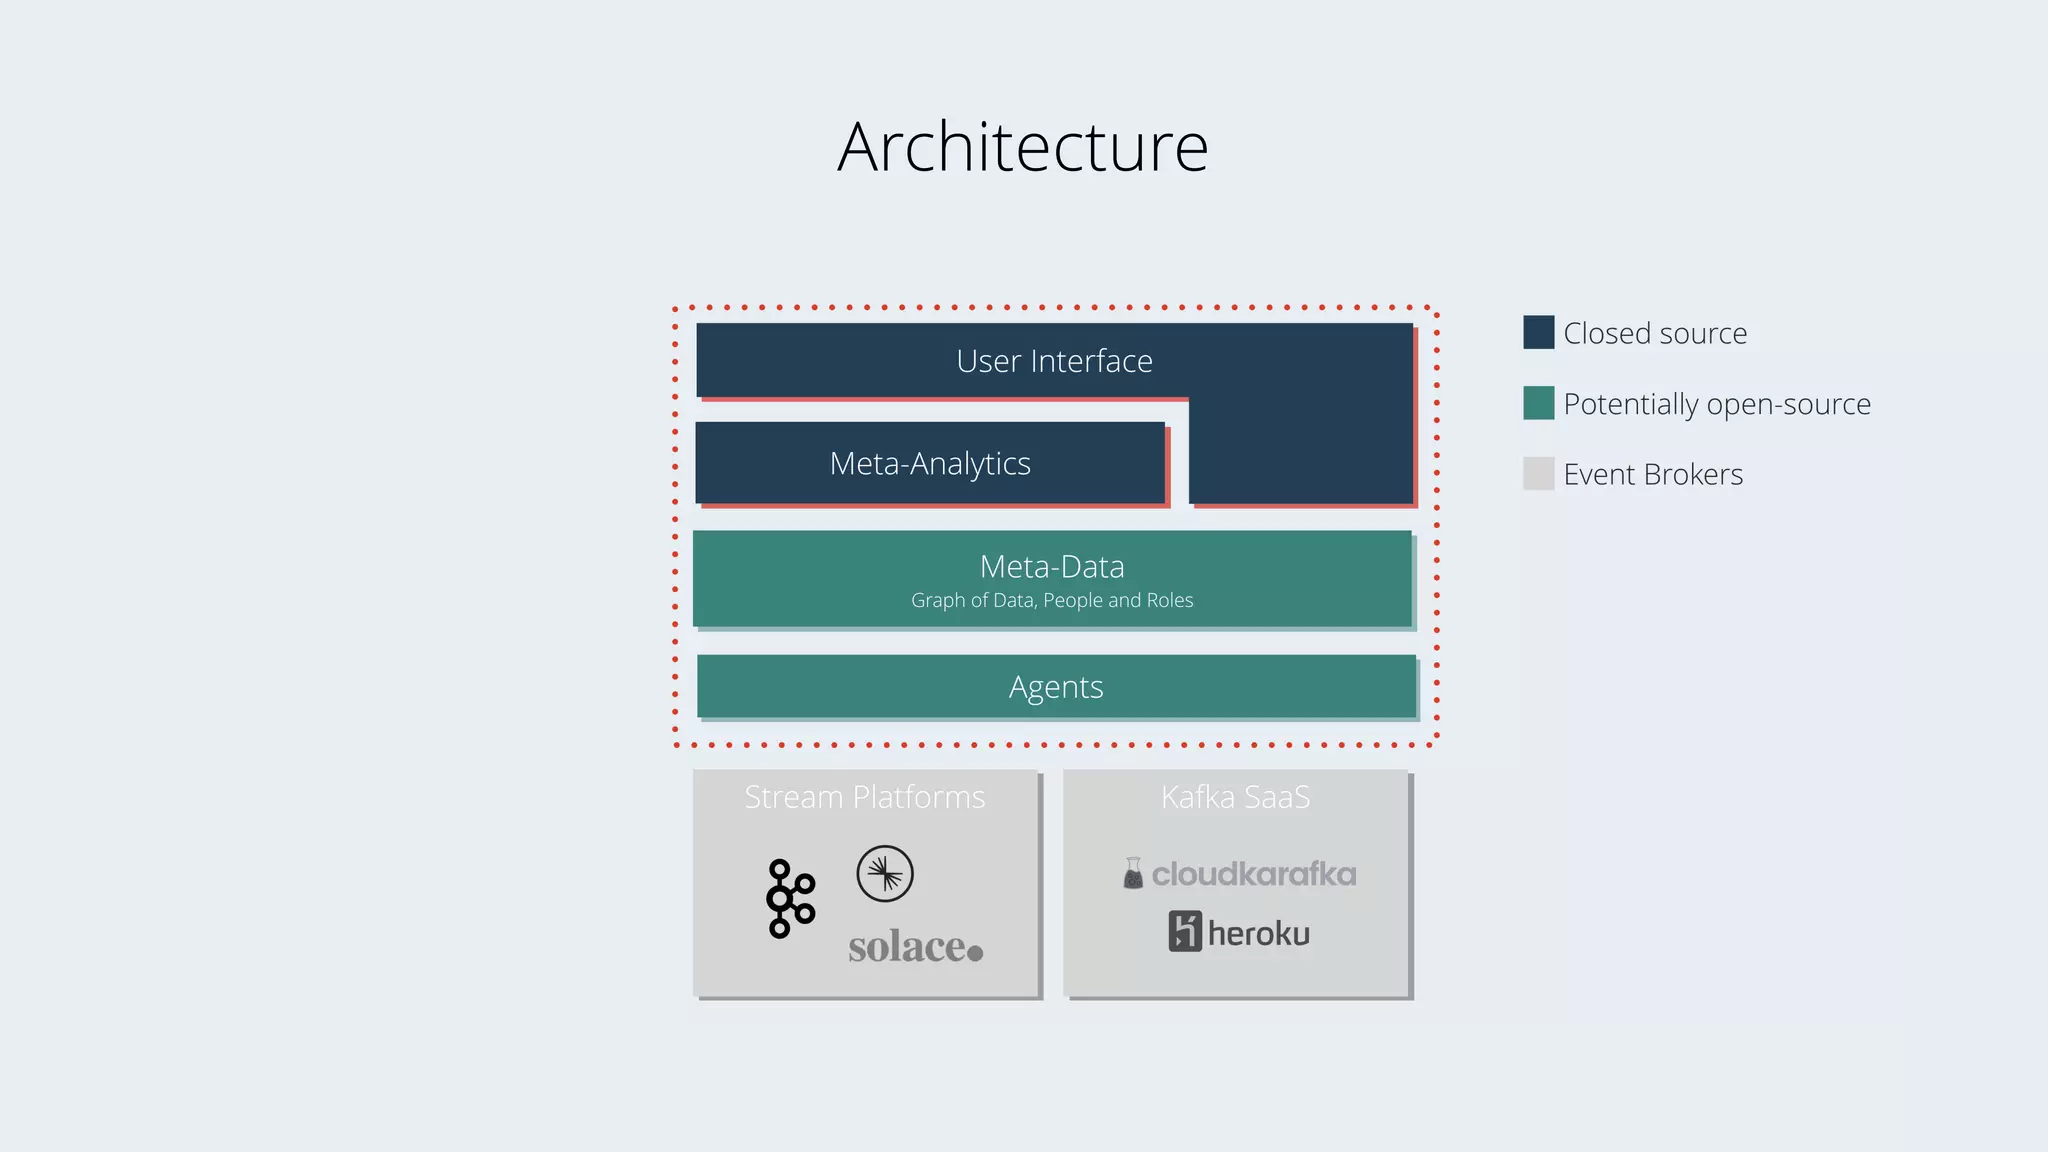Screen dimensions: 2048x1152
Task: Select the Meta-Analytics block
Action: 930,464
